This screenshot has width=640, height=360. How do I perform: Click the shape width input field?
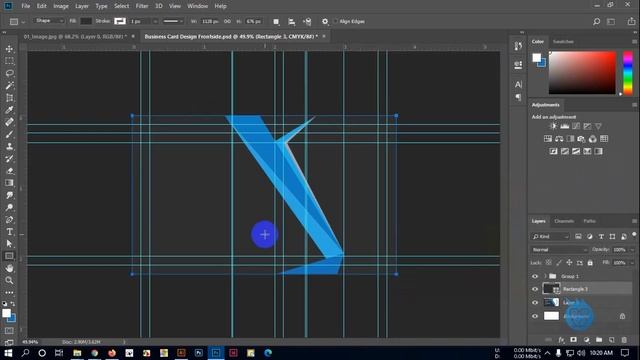coord(211,21)
